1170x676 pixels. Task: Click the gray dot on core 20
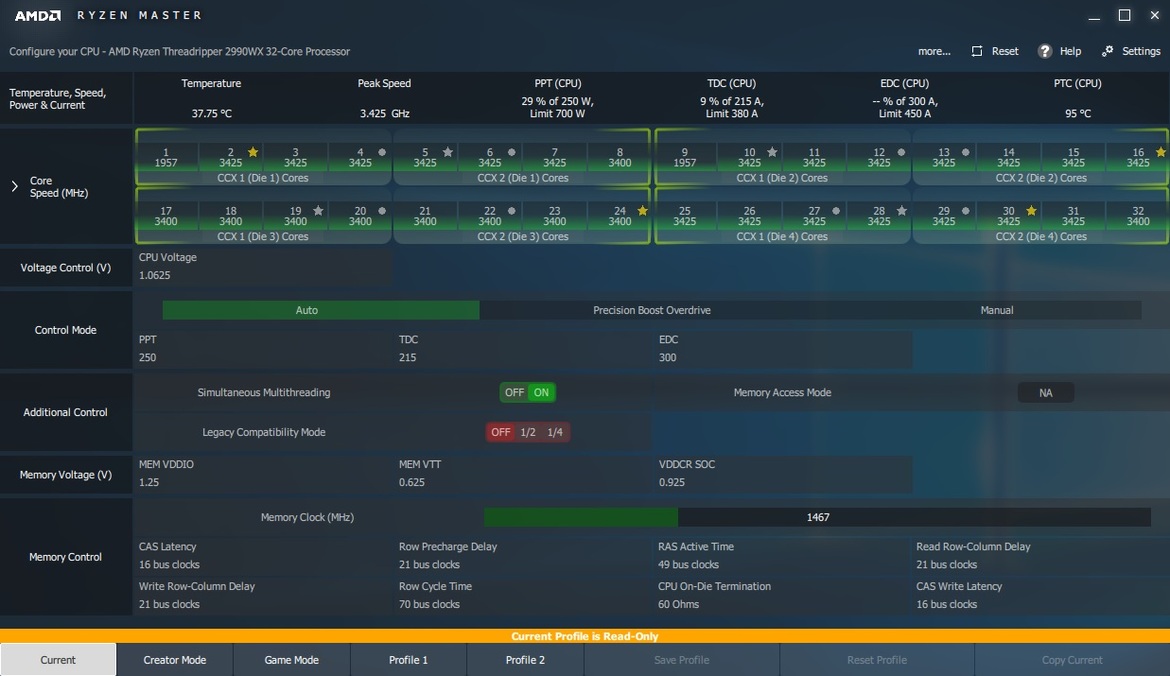tap(382, 211)
